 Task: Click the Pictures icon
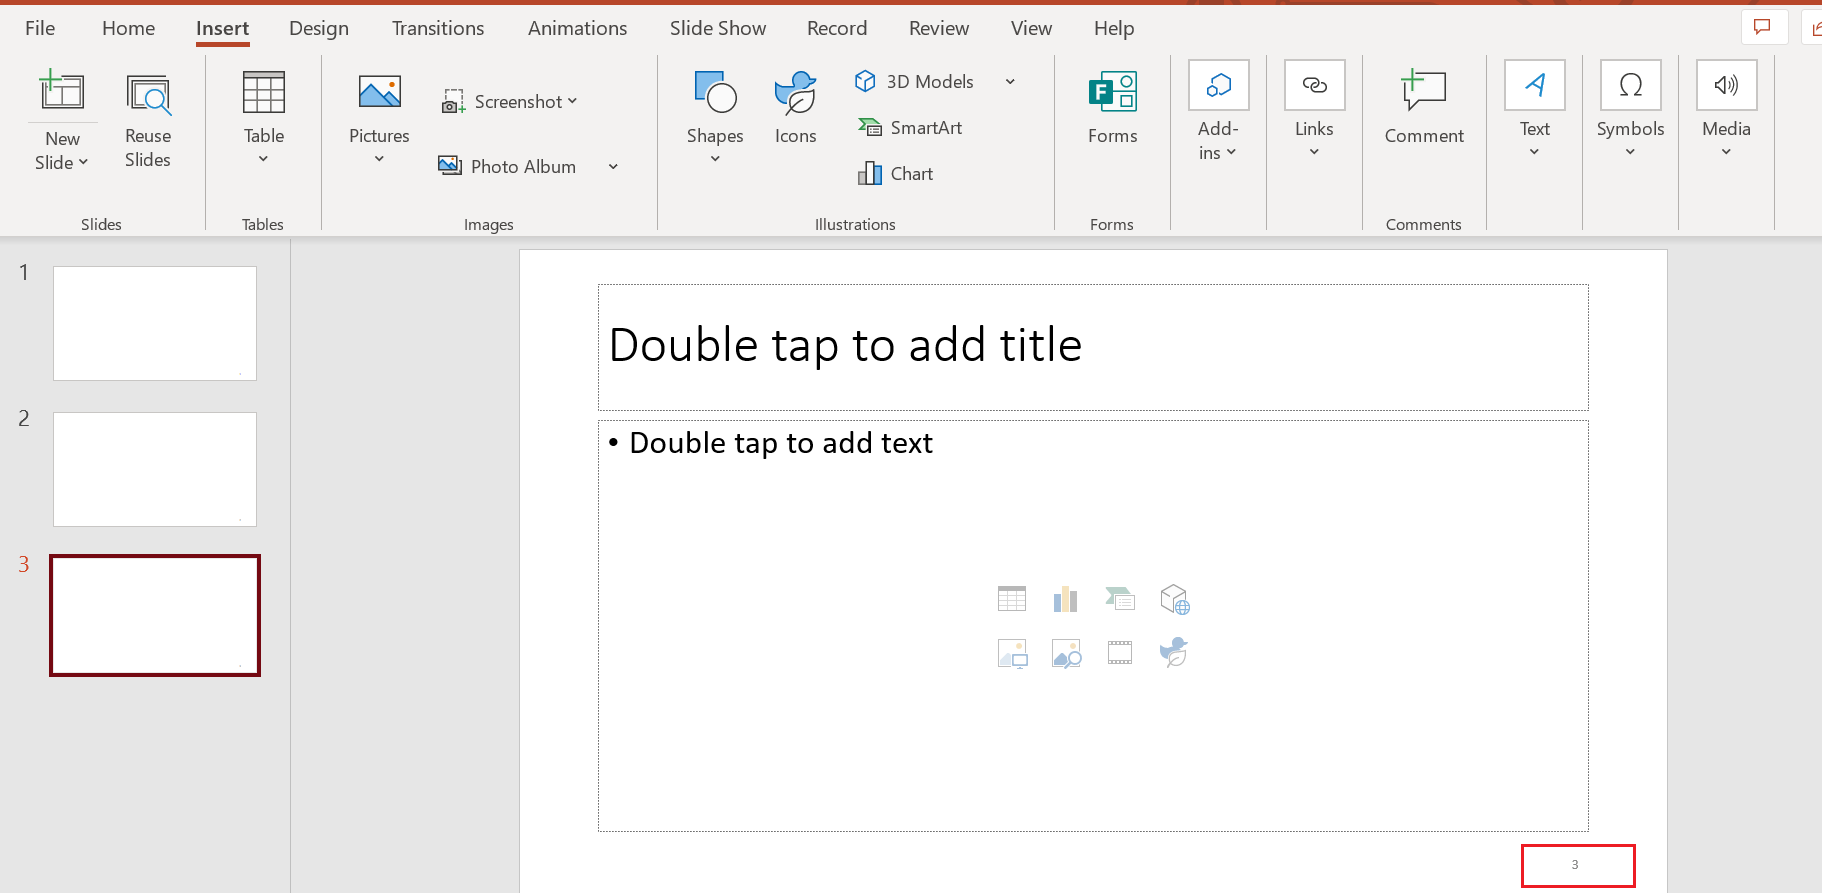point(380,92)
